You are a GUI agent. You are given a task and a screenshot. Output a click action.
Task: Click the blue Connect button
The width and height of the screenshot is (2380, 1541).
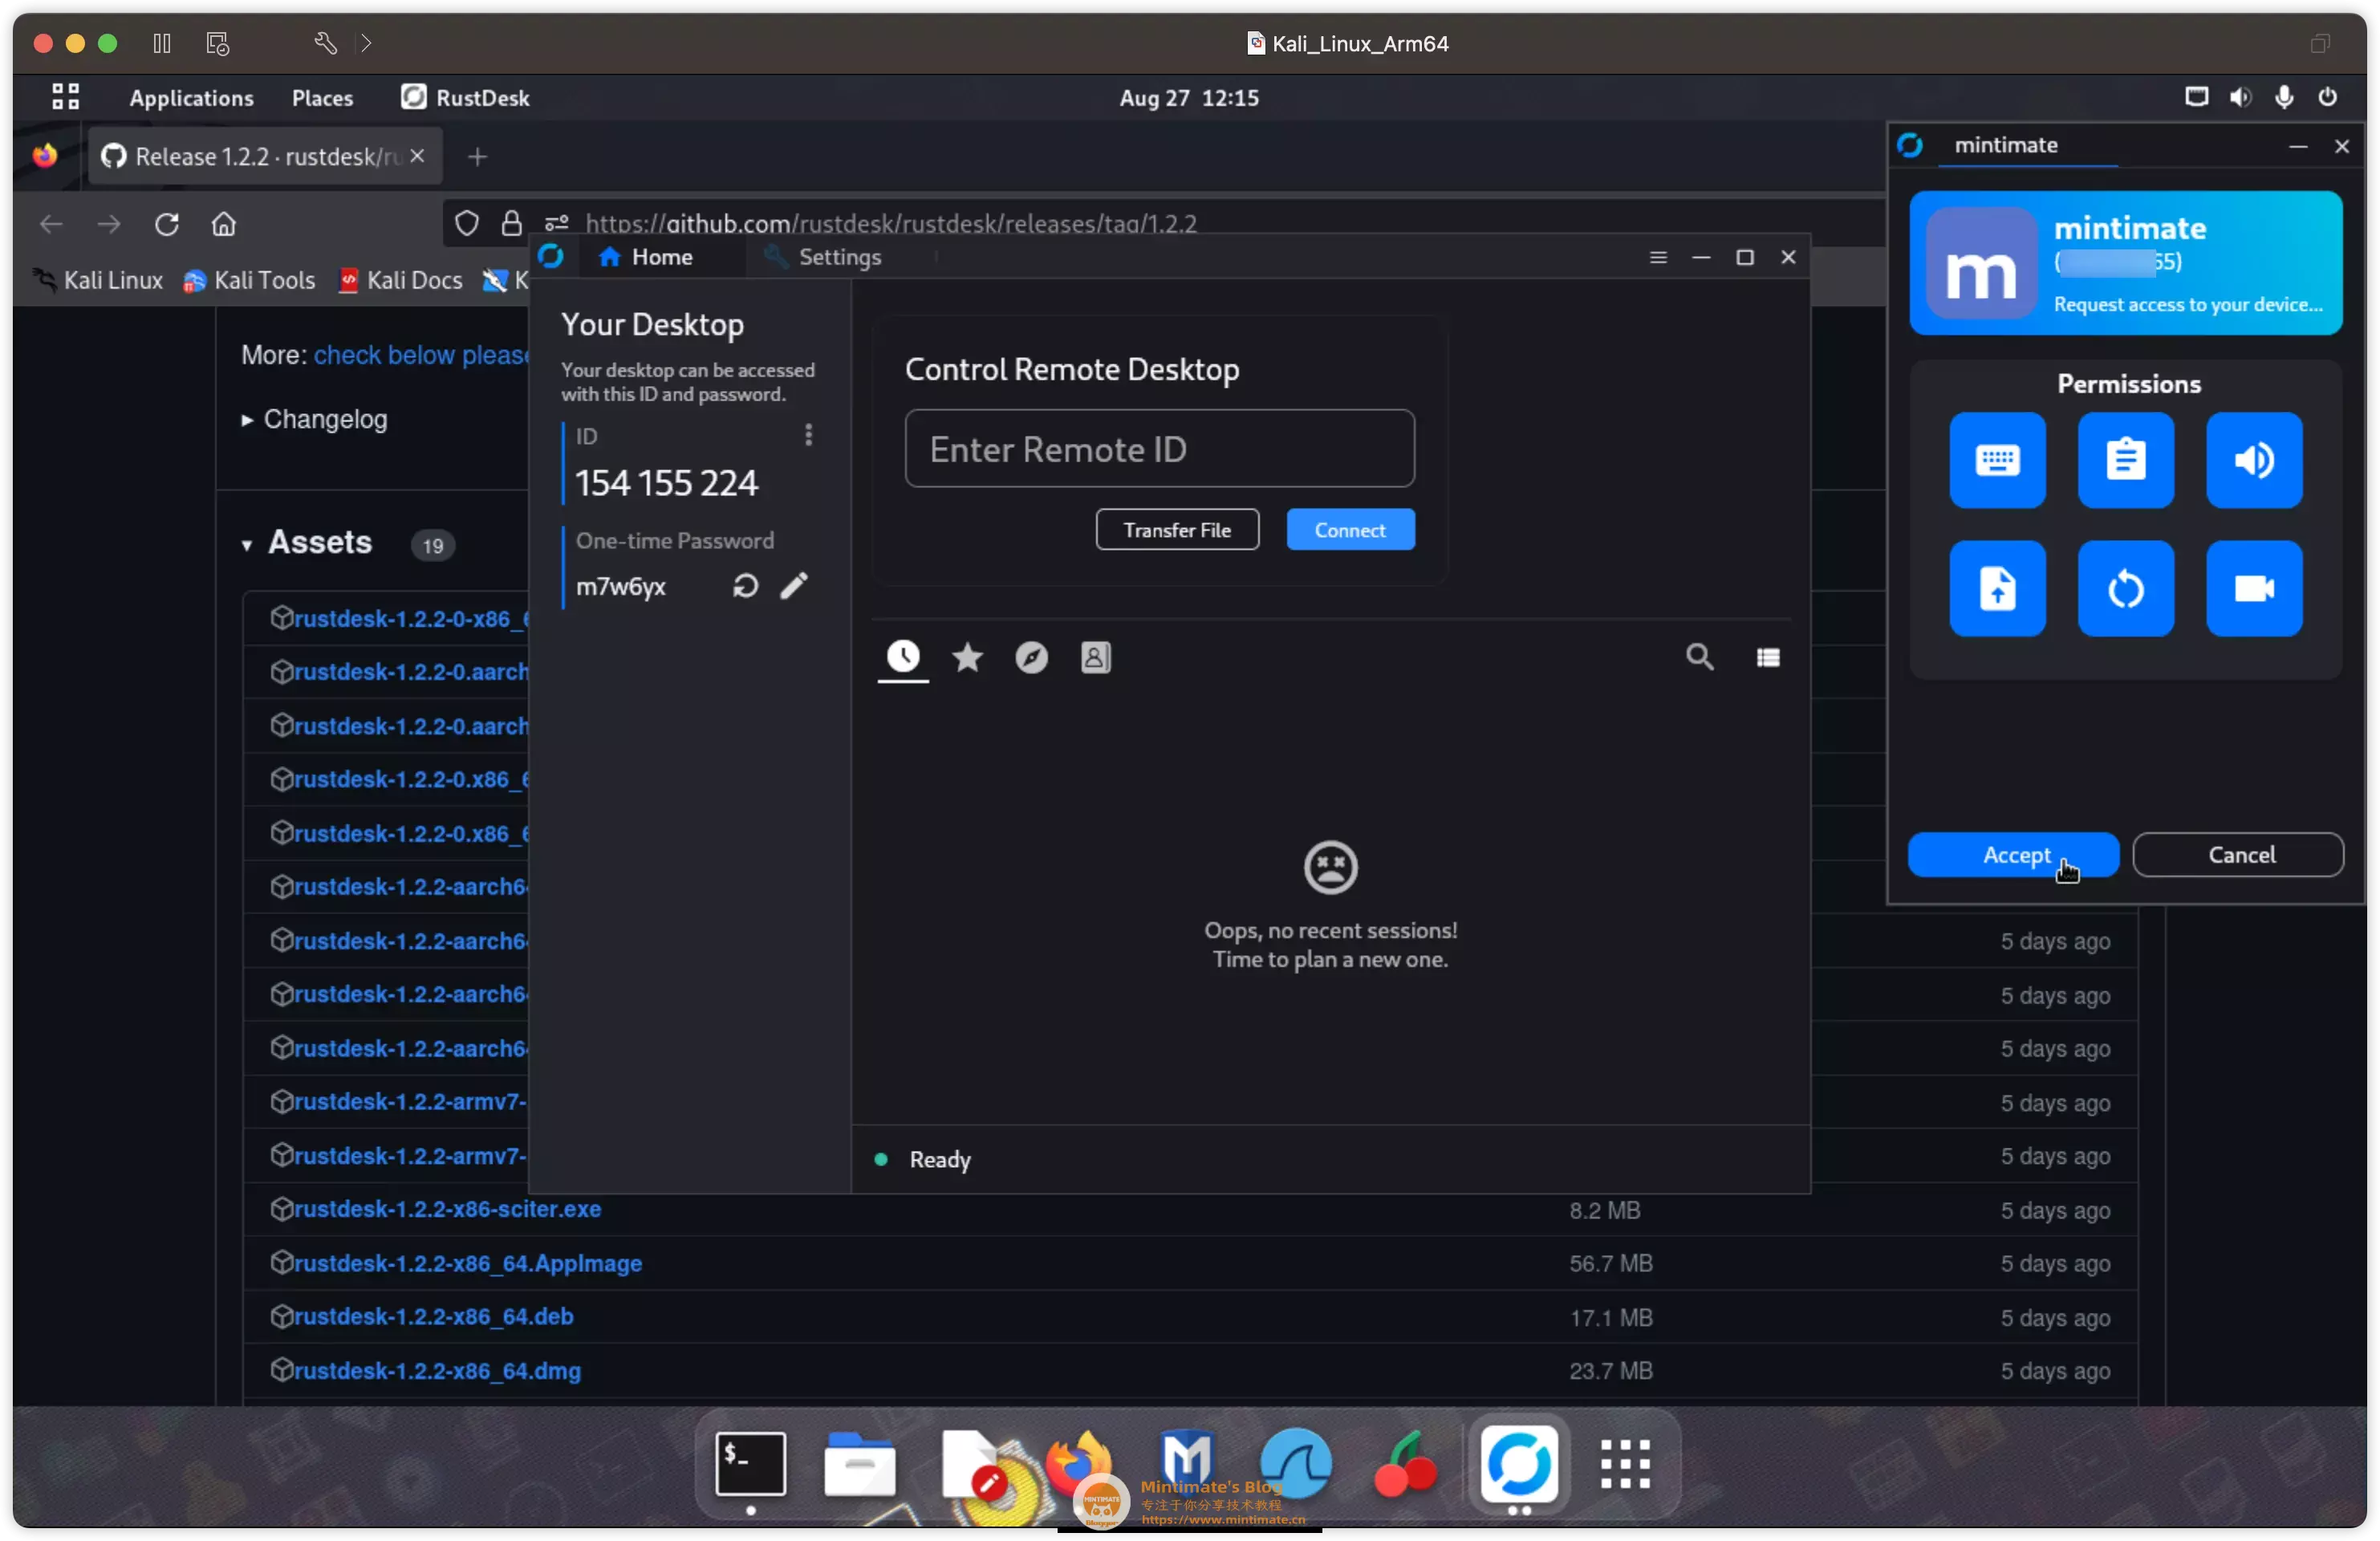[1350, 530]
